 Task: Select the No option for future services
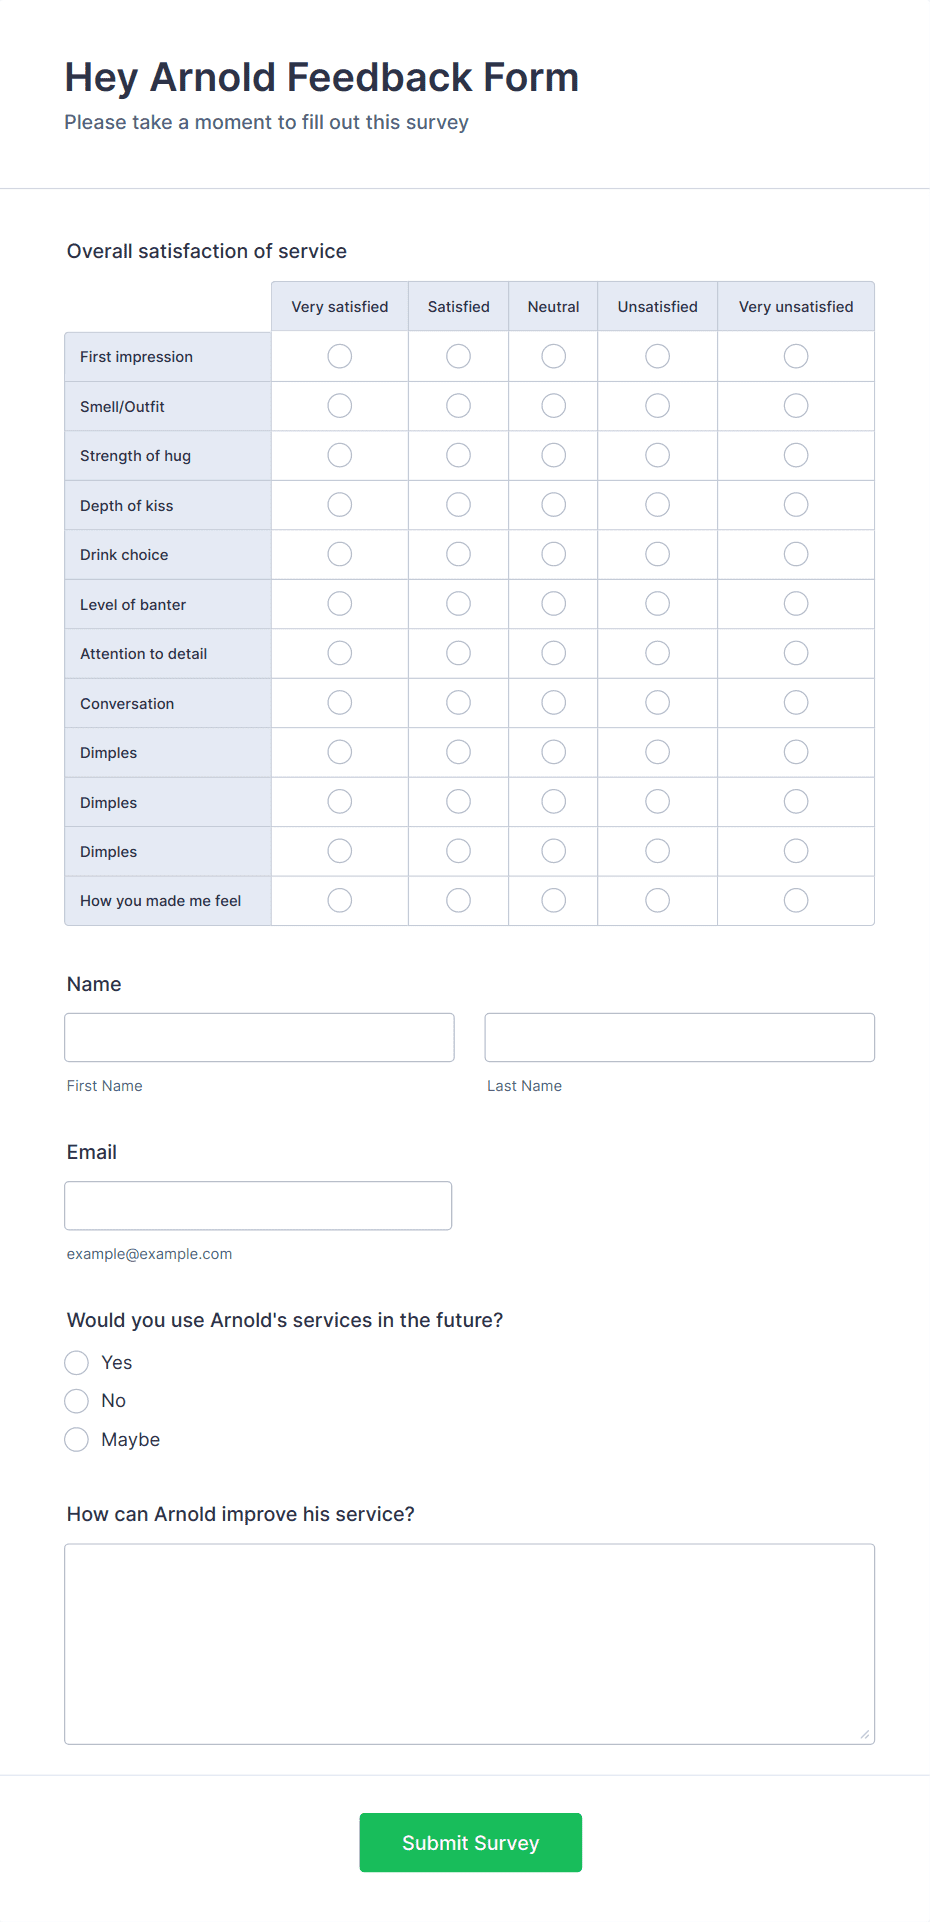77,1401
